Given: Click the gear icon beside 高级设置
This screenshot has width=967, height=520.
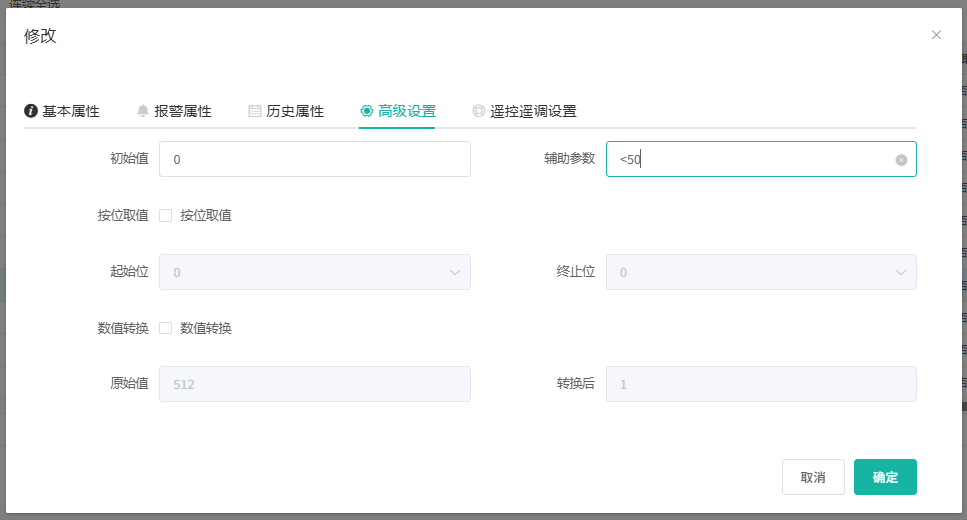Looking at the screenshot, I should [x=367, y=111].
